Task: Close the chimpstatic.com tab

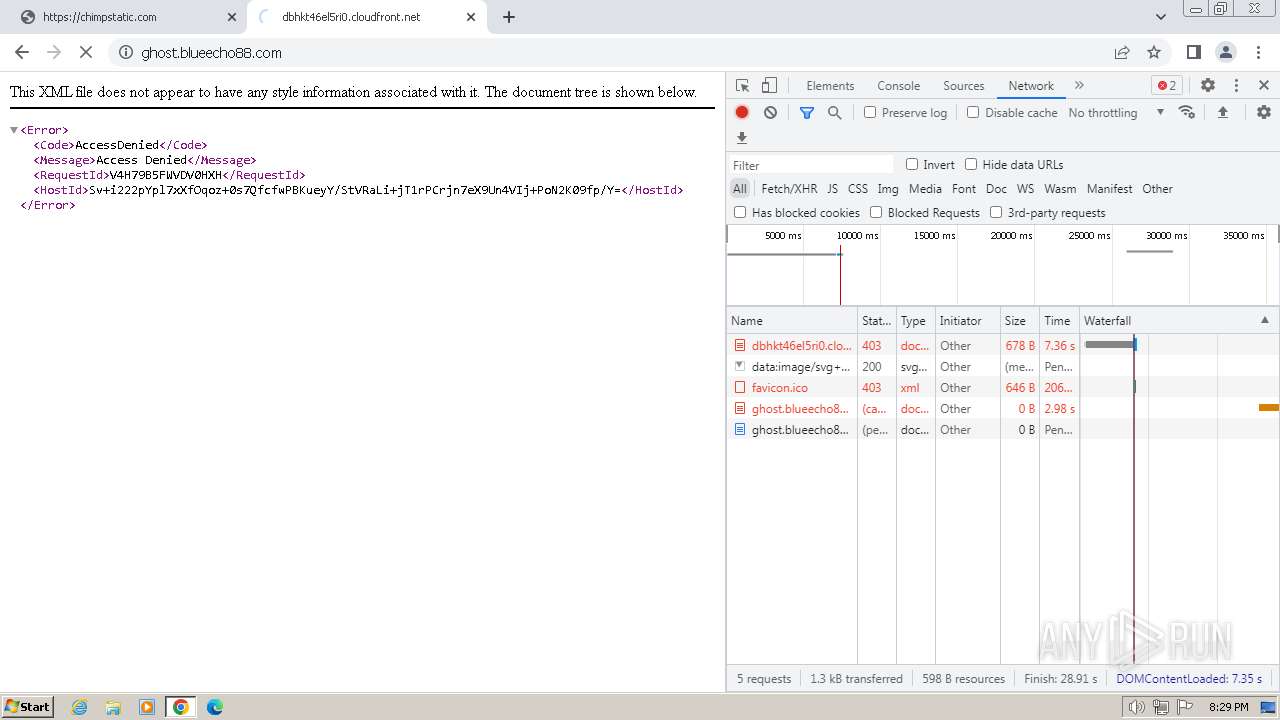Action: 232,17
